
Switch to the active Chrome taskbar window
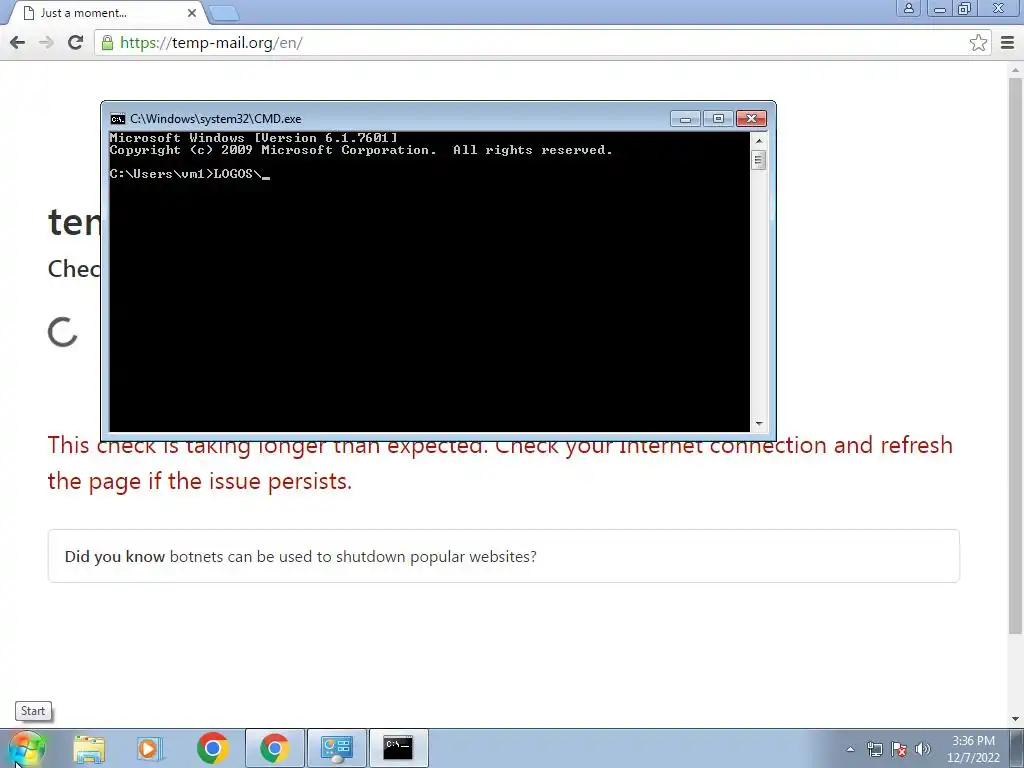[x=274, y=748]
